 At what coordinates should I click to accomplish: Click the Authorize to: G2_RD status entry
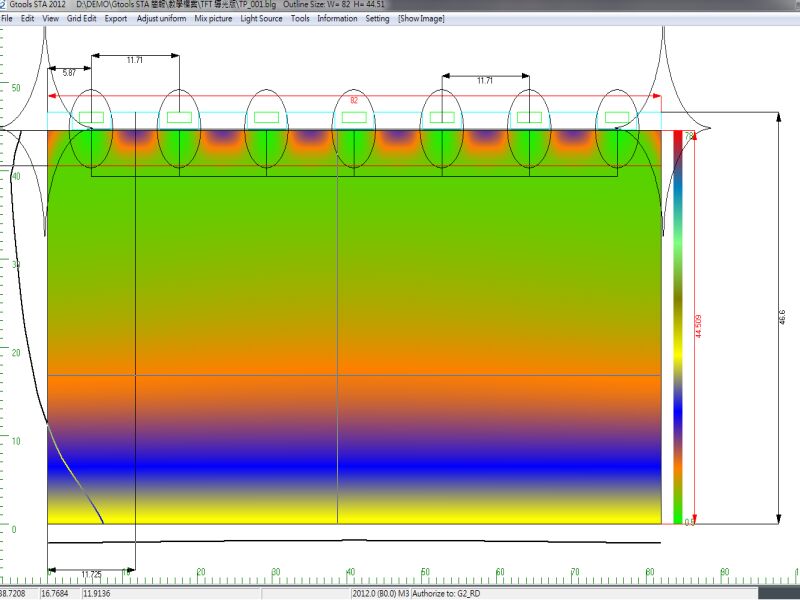coord(446,593)
